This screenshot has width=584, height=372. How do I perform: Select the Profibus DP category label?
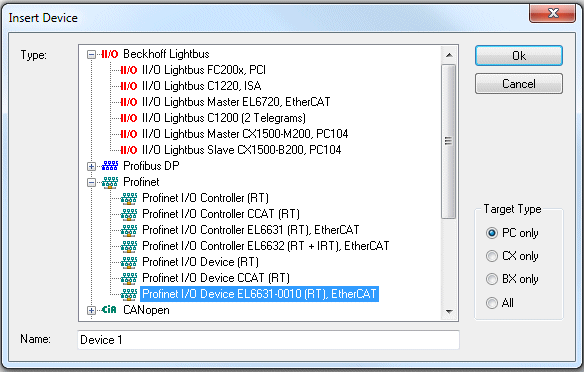coord(151,166)
